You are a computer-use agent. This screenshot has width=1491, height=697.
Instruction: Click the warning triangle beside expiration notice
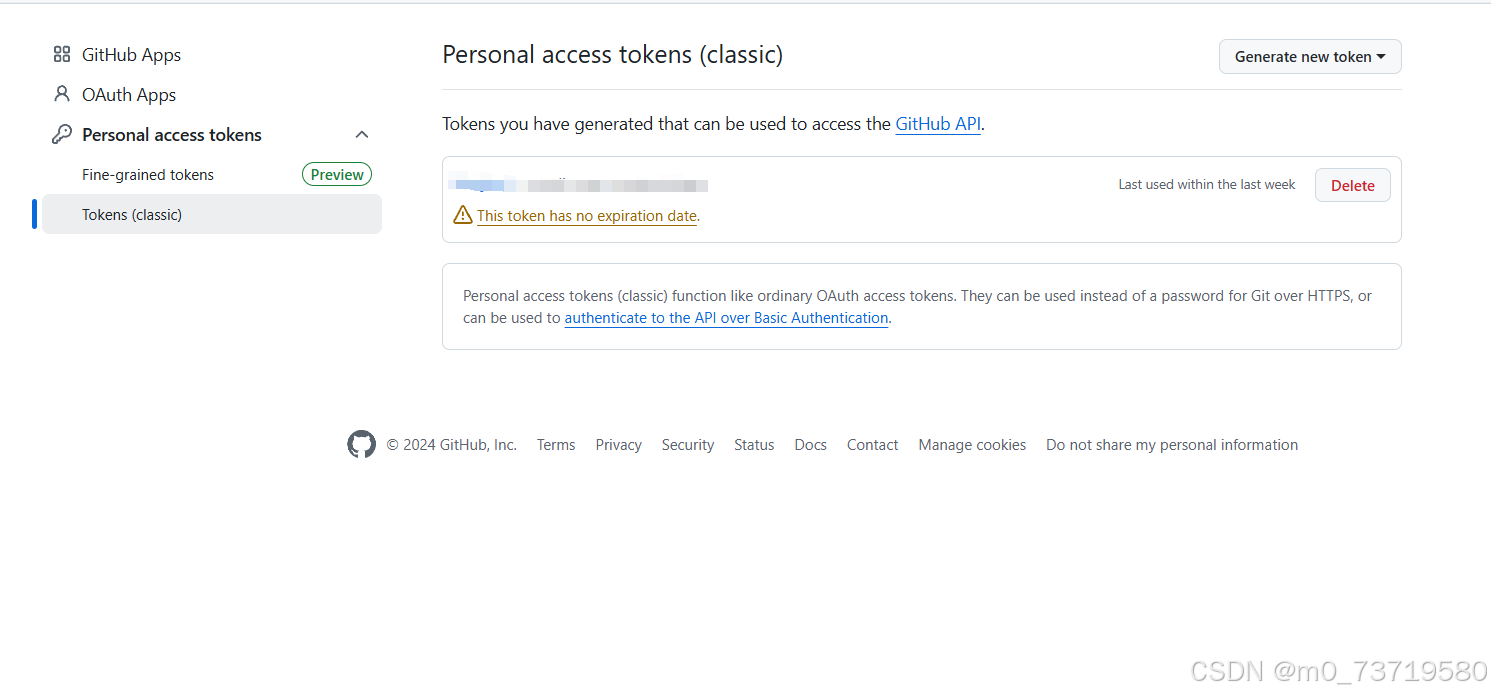(x=462, y=215)
